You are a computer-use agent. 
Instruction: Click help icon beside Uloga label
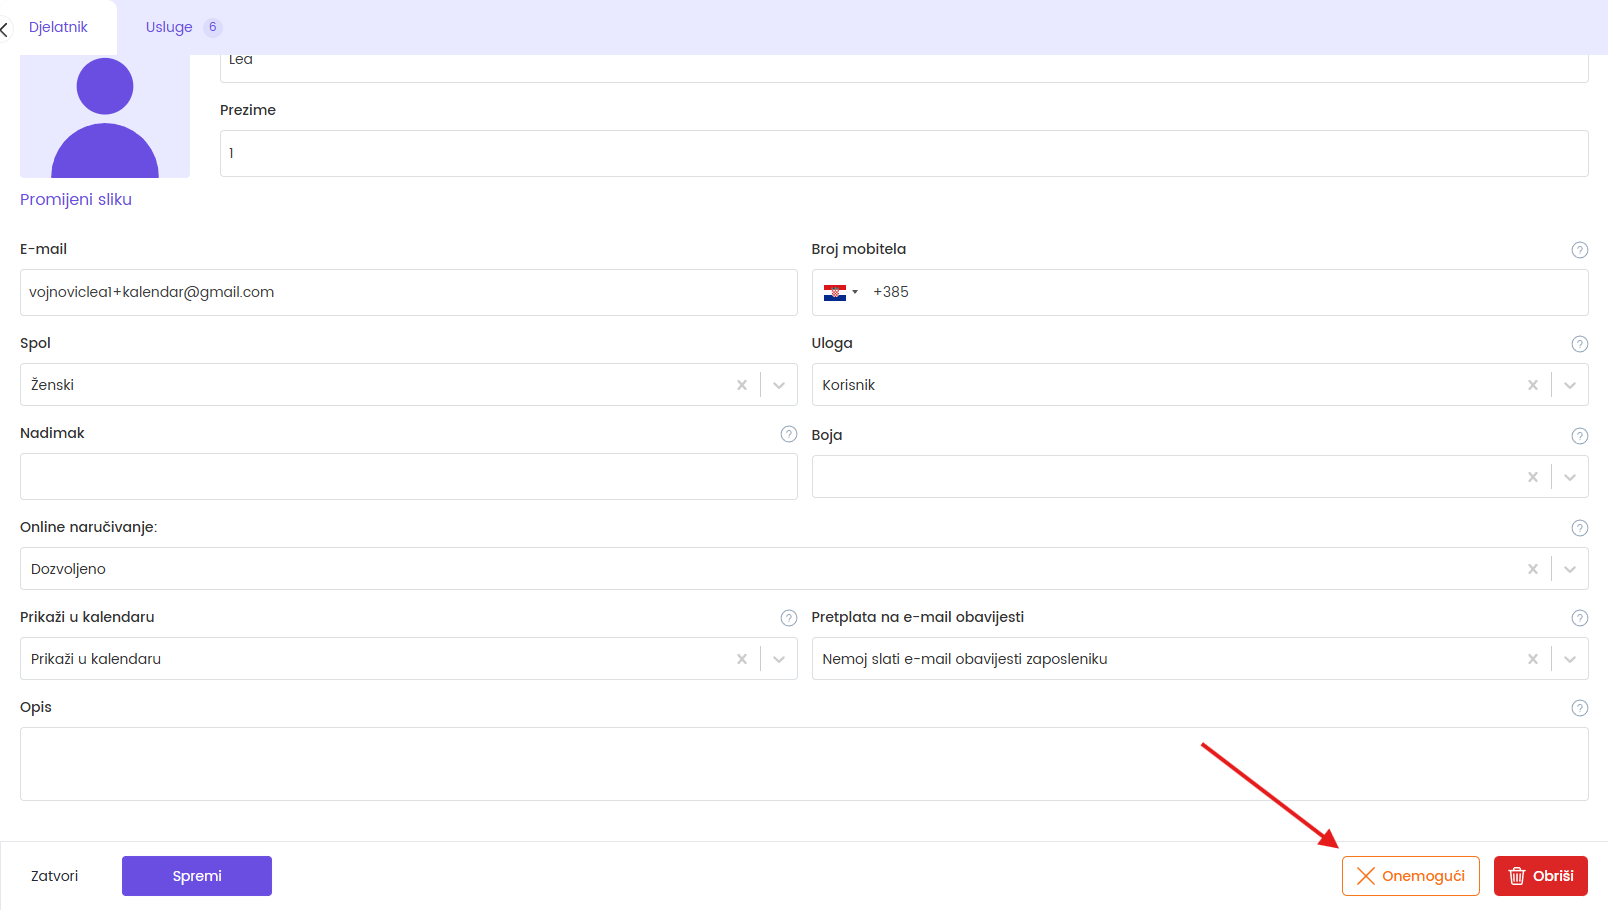point(1579,344)
